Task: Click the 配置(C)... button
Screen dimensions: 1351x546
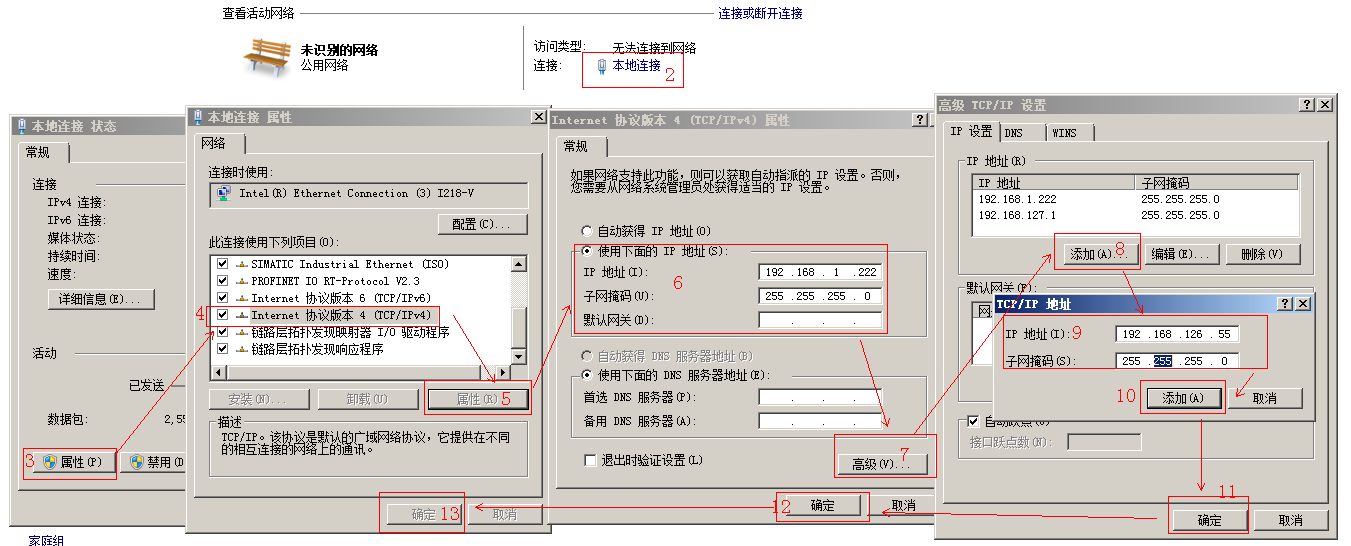Action: pyautogui.click(x=482, y=224)
